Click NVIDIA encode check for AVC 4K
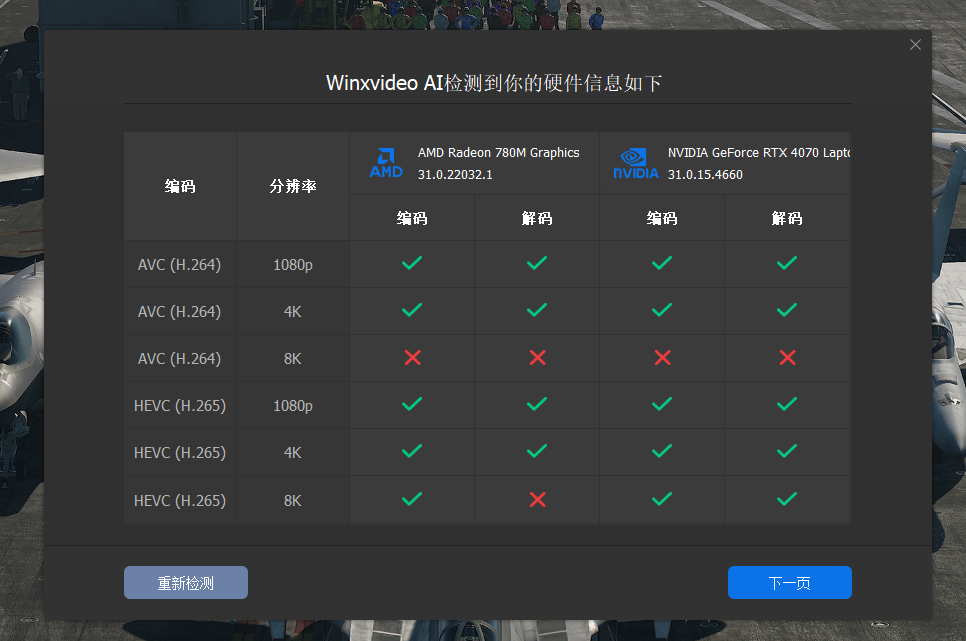The height and width of the screenshot is (641, 966). pos(662,310)
